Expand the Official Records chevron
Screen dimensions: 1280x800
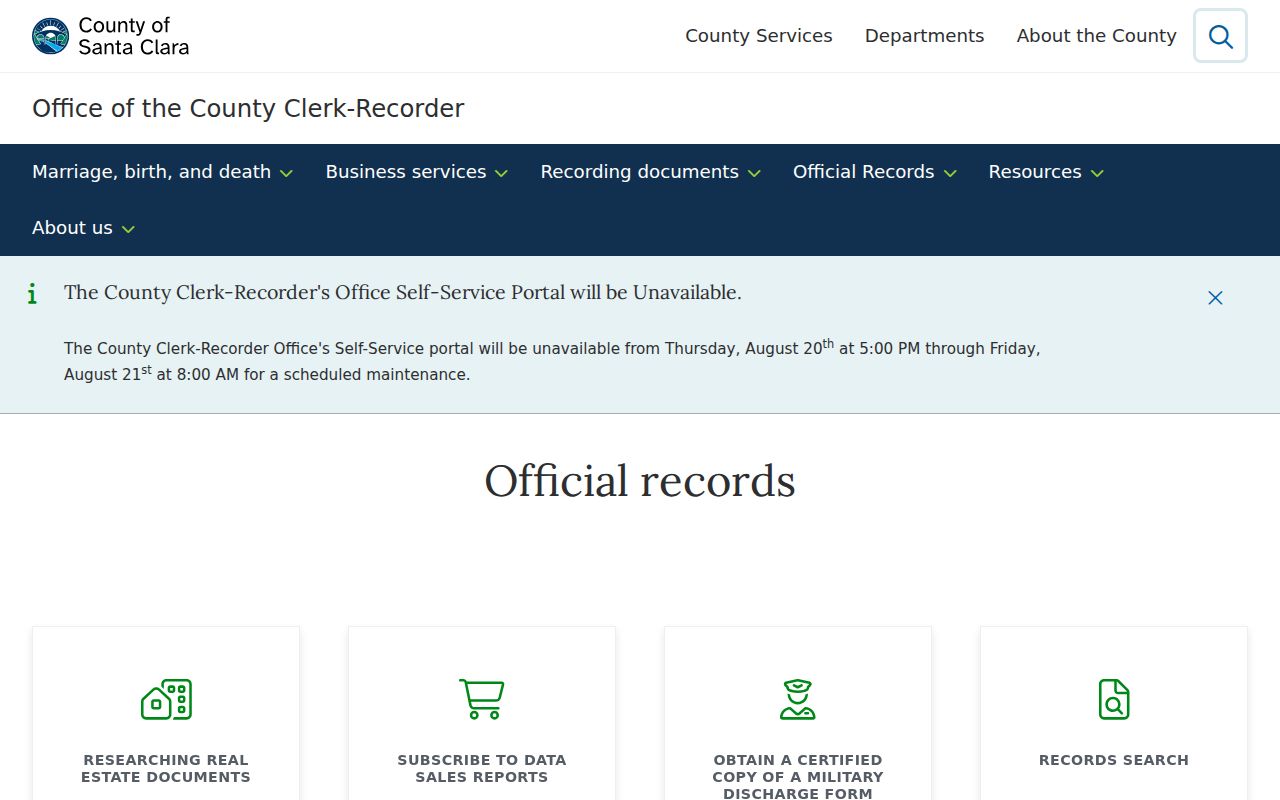[x=950, y=173]
